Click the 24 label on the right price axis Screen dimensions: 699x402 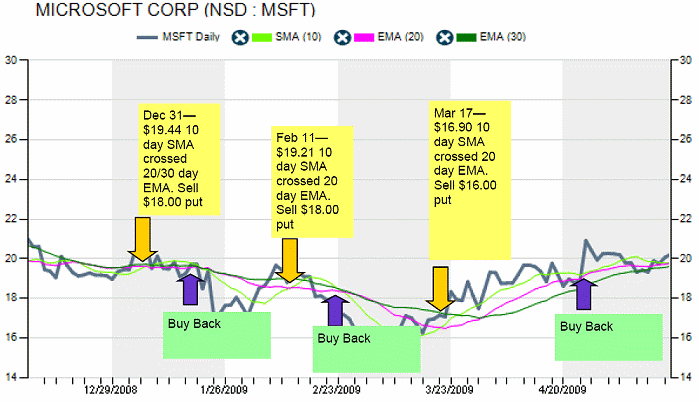click(x=686, y=179)
